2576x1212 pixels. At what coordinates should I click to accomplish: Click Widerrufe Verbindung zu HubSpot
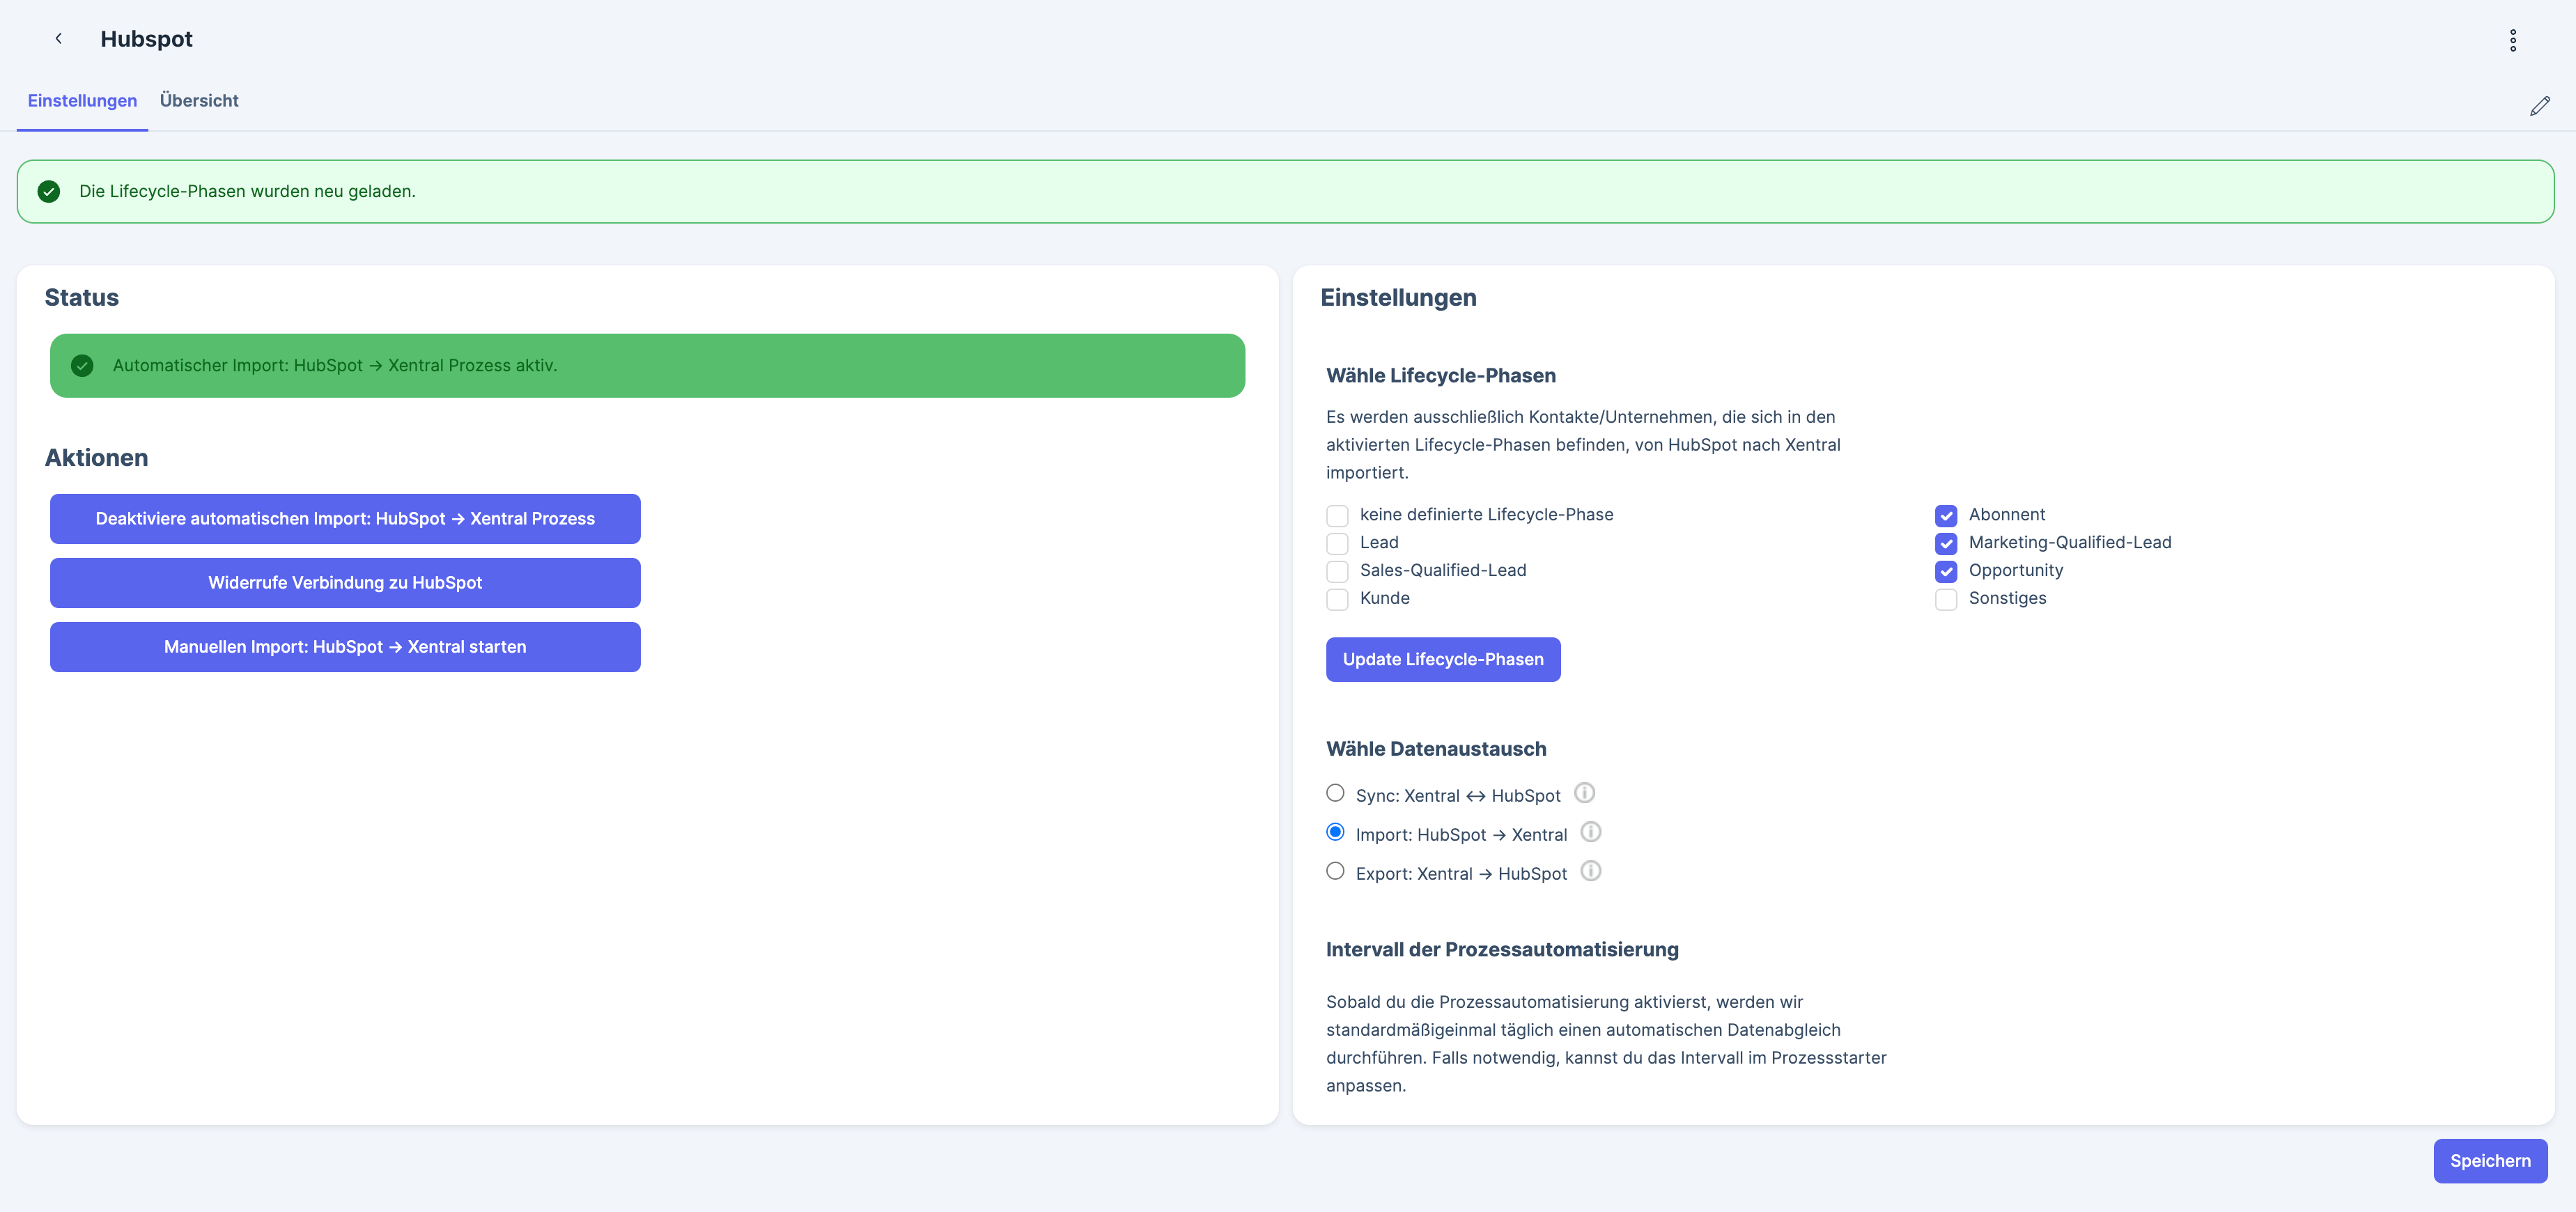coord(344,582)
